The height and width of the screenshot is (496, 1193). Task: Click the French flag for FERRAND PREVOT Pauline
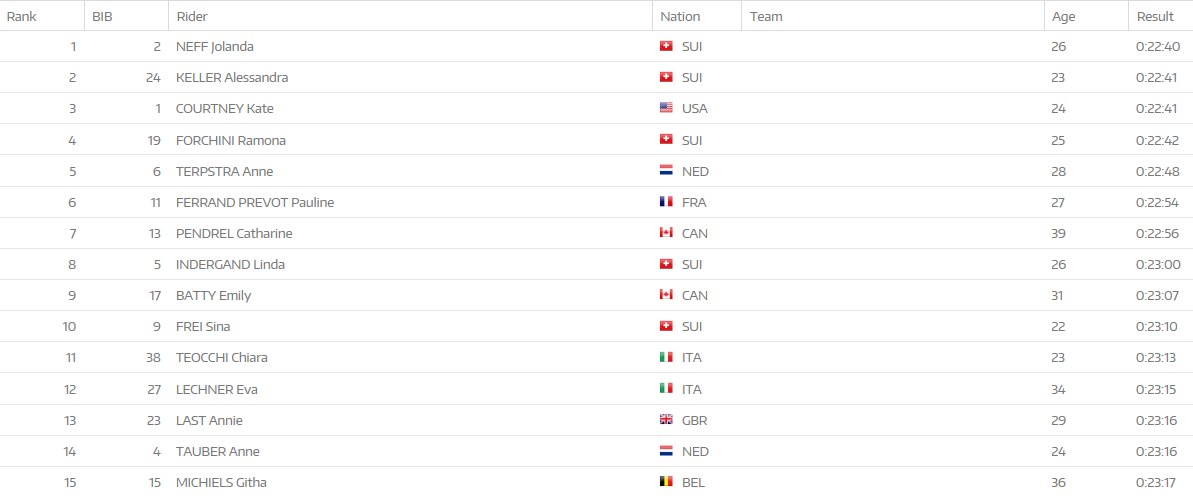(x=666, y=202)
